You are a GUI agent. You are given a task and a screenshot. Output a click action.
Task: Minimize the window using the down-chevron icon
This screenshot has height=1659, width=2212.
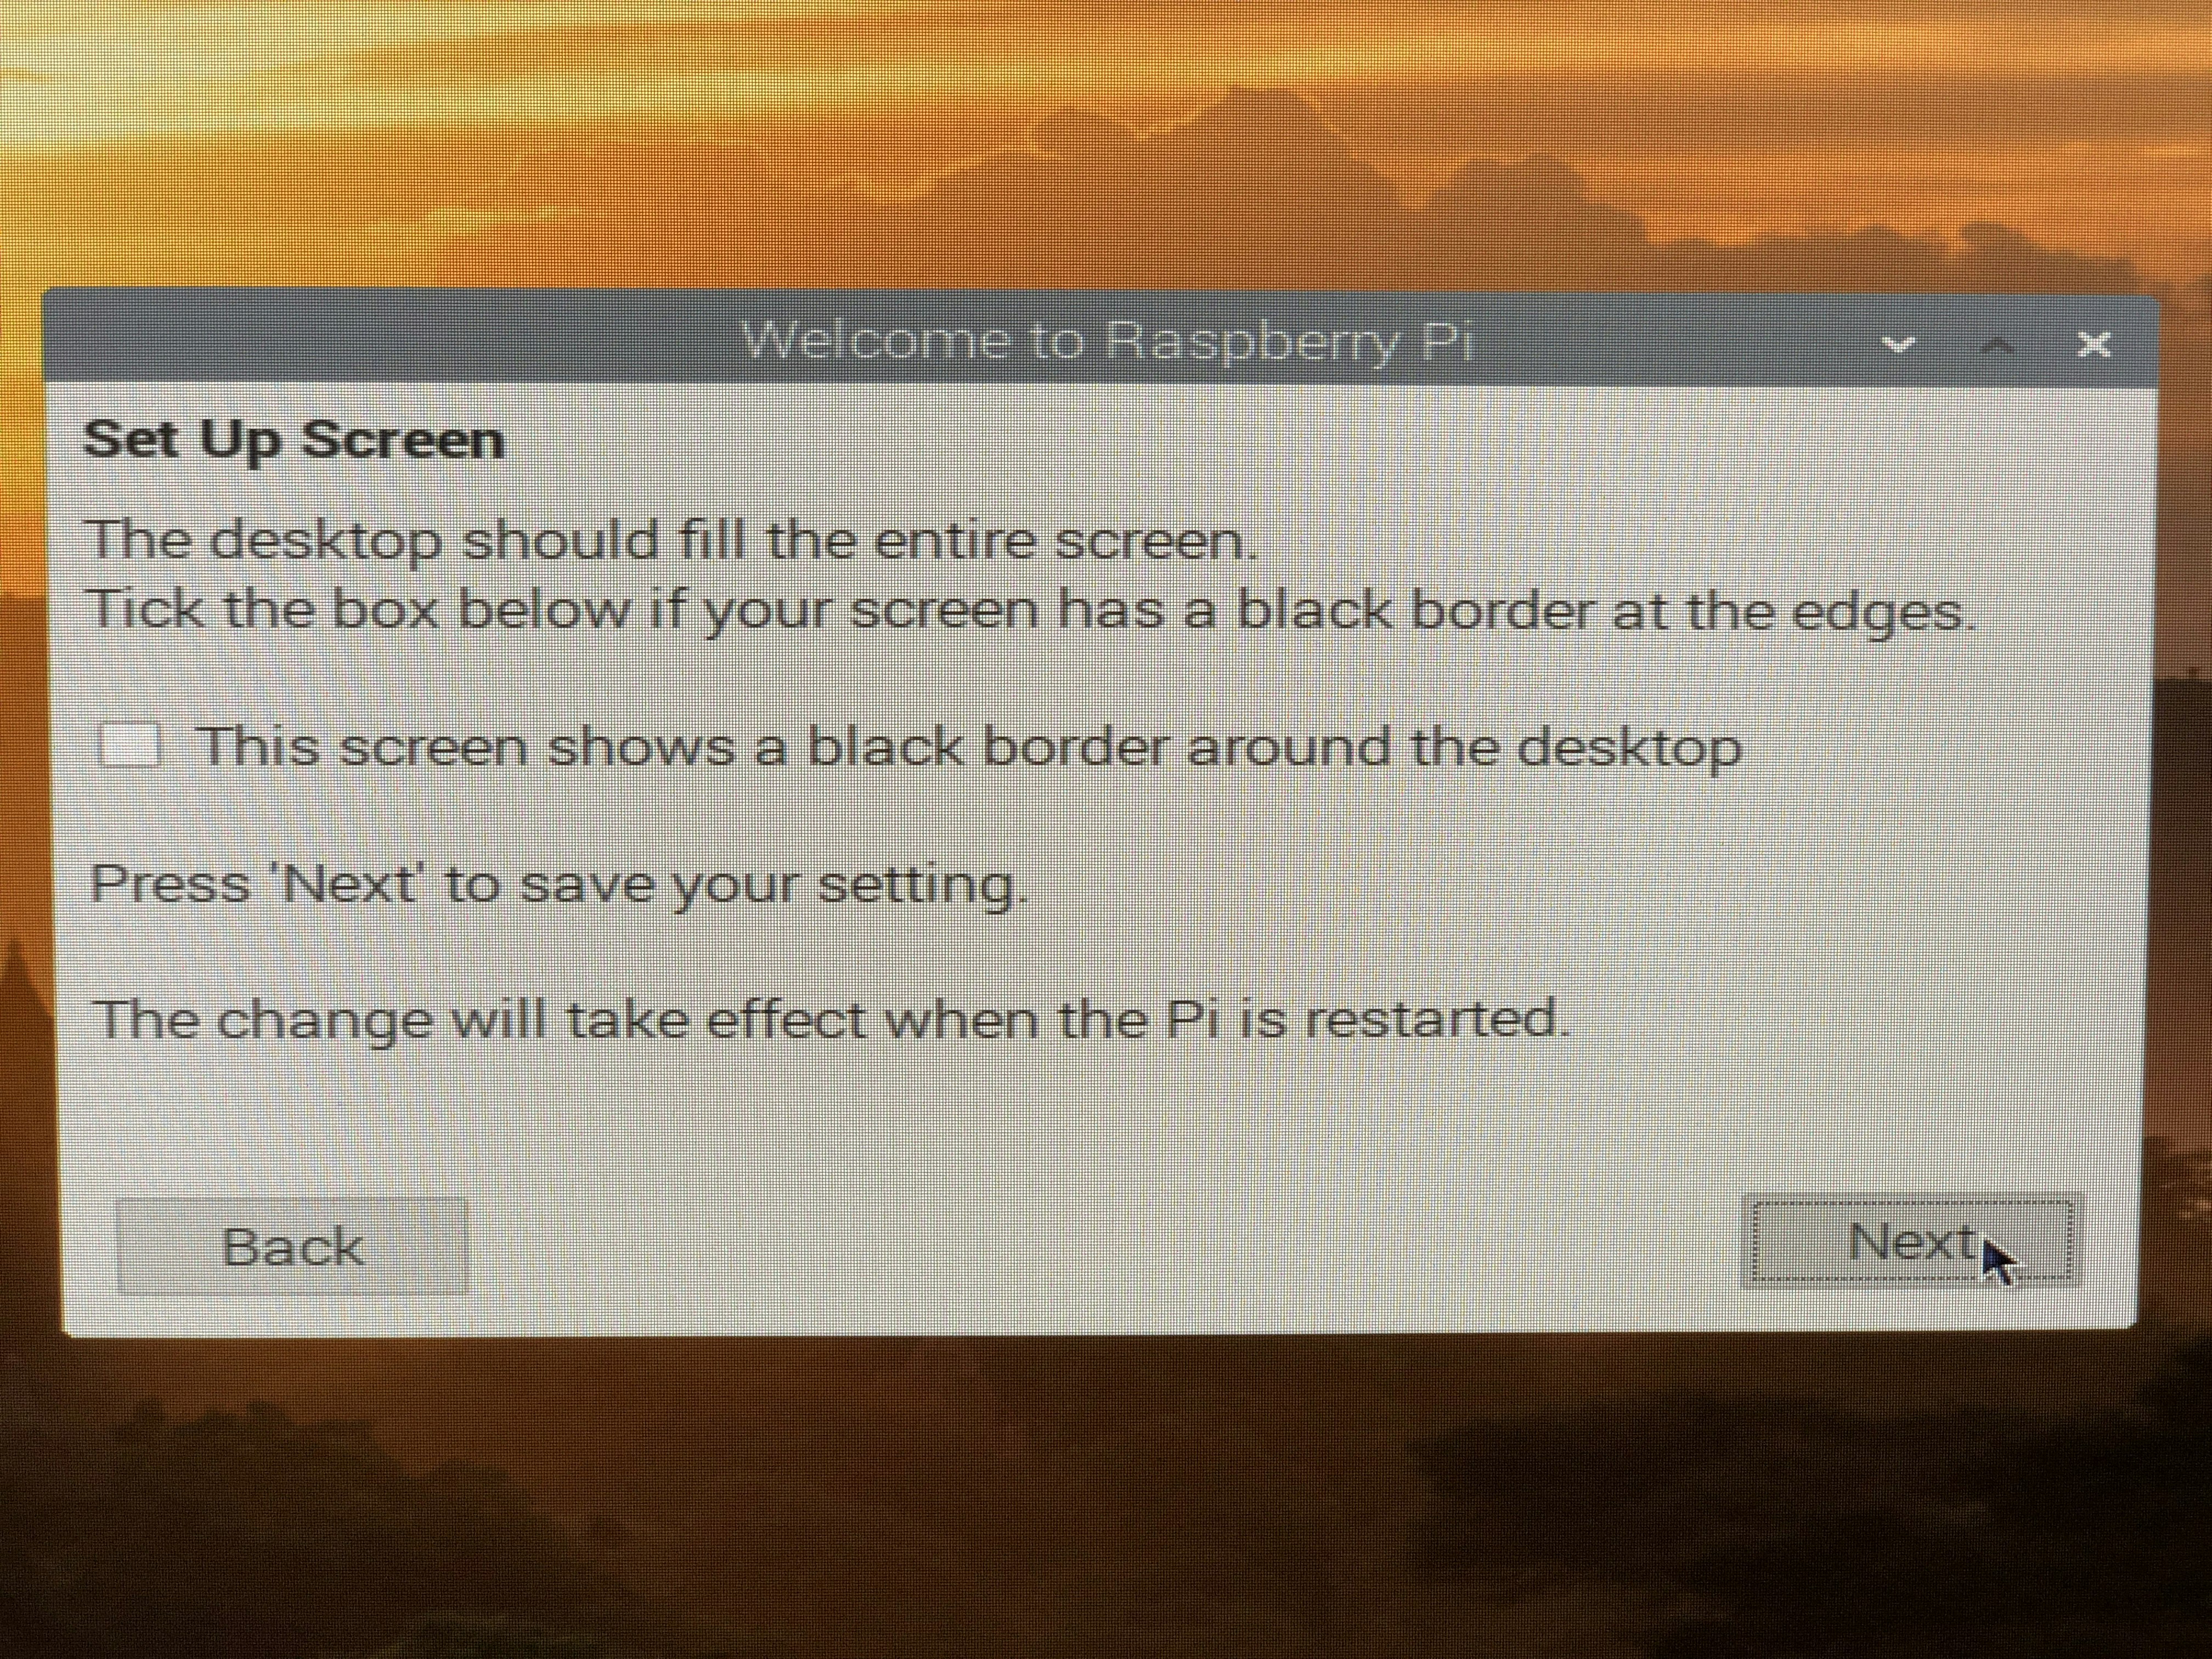1898,345
